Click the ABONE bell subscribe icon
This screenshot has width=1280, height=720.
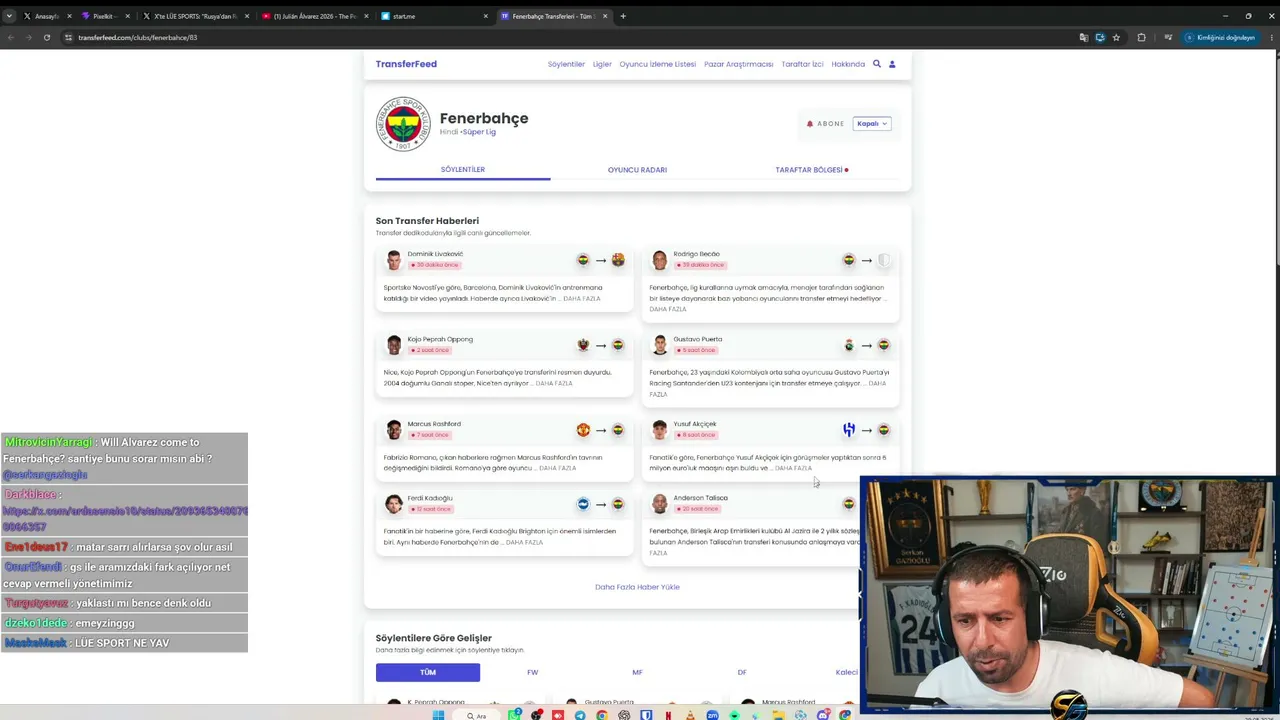click(x=810, y=124)
